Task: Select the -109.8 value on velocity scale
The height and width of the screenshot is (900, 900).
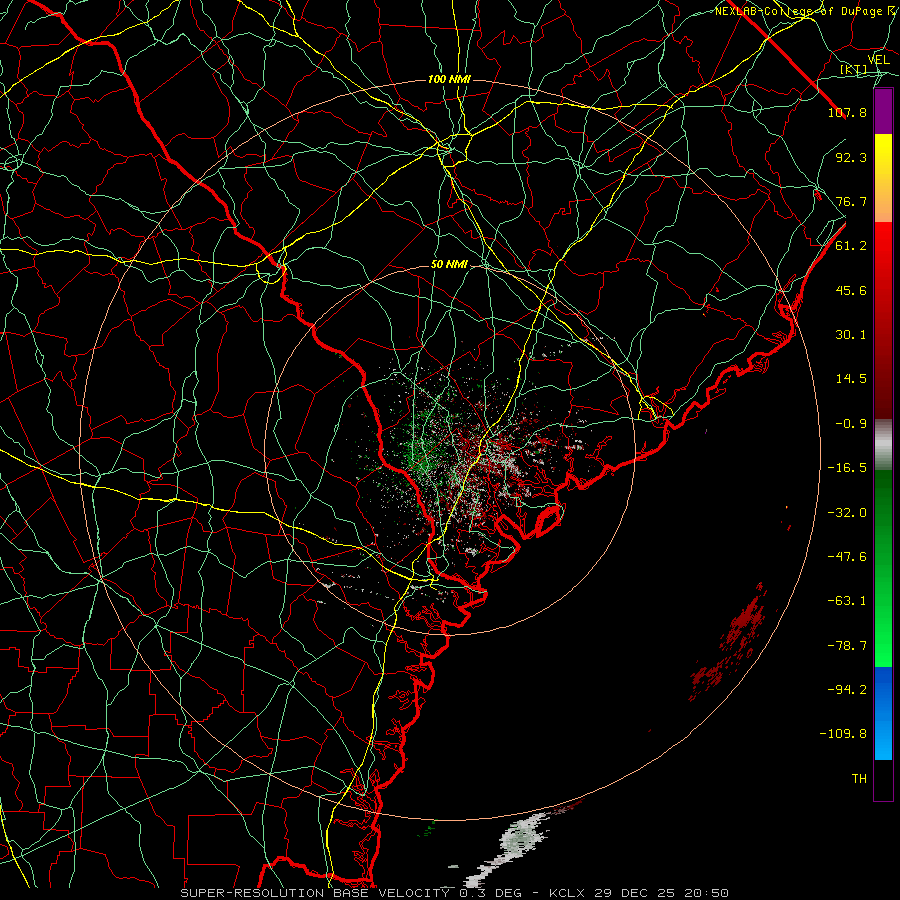Action: pos(843,734)
